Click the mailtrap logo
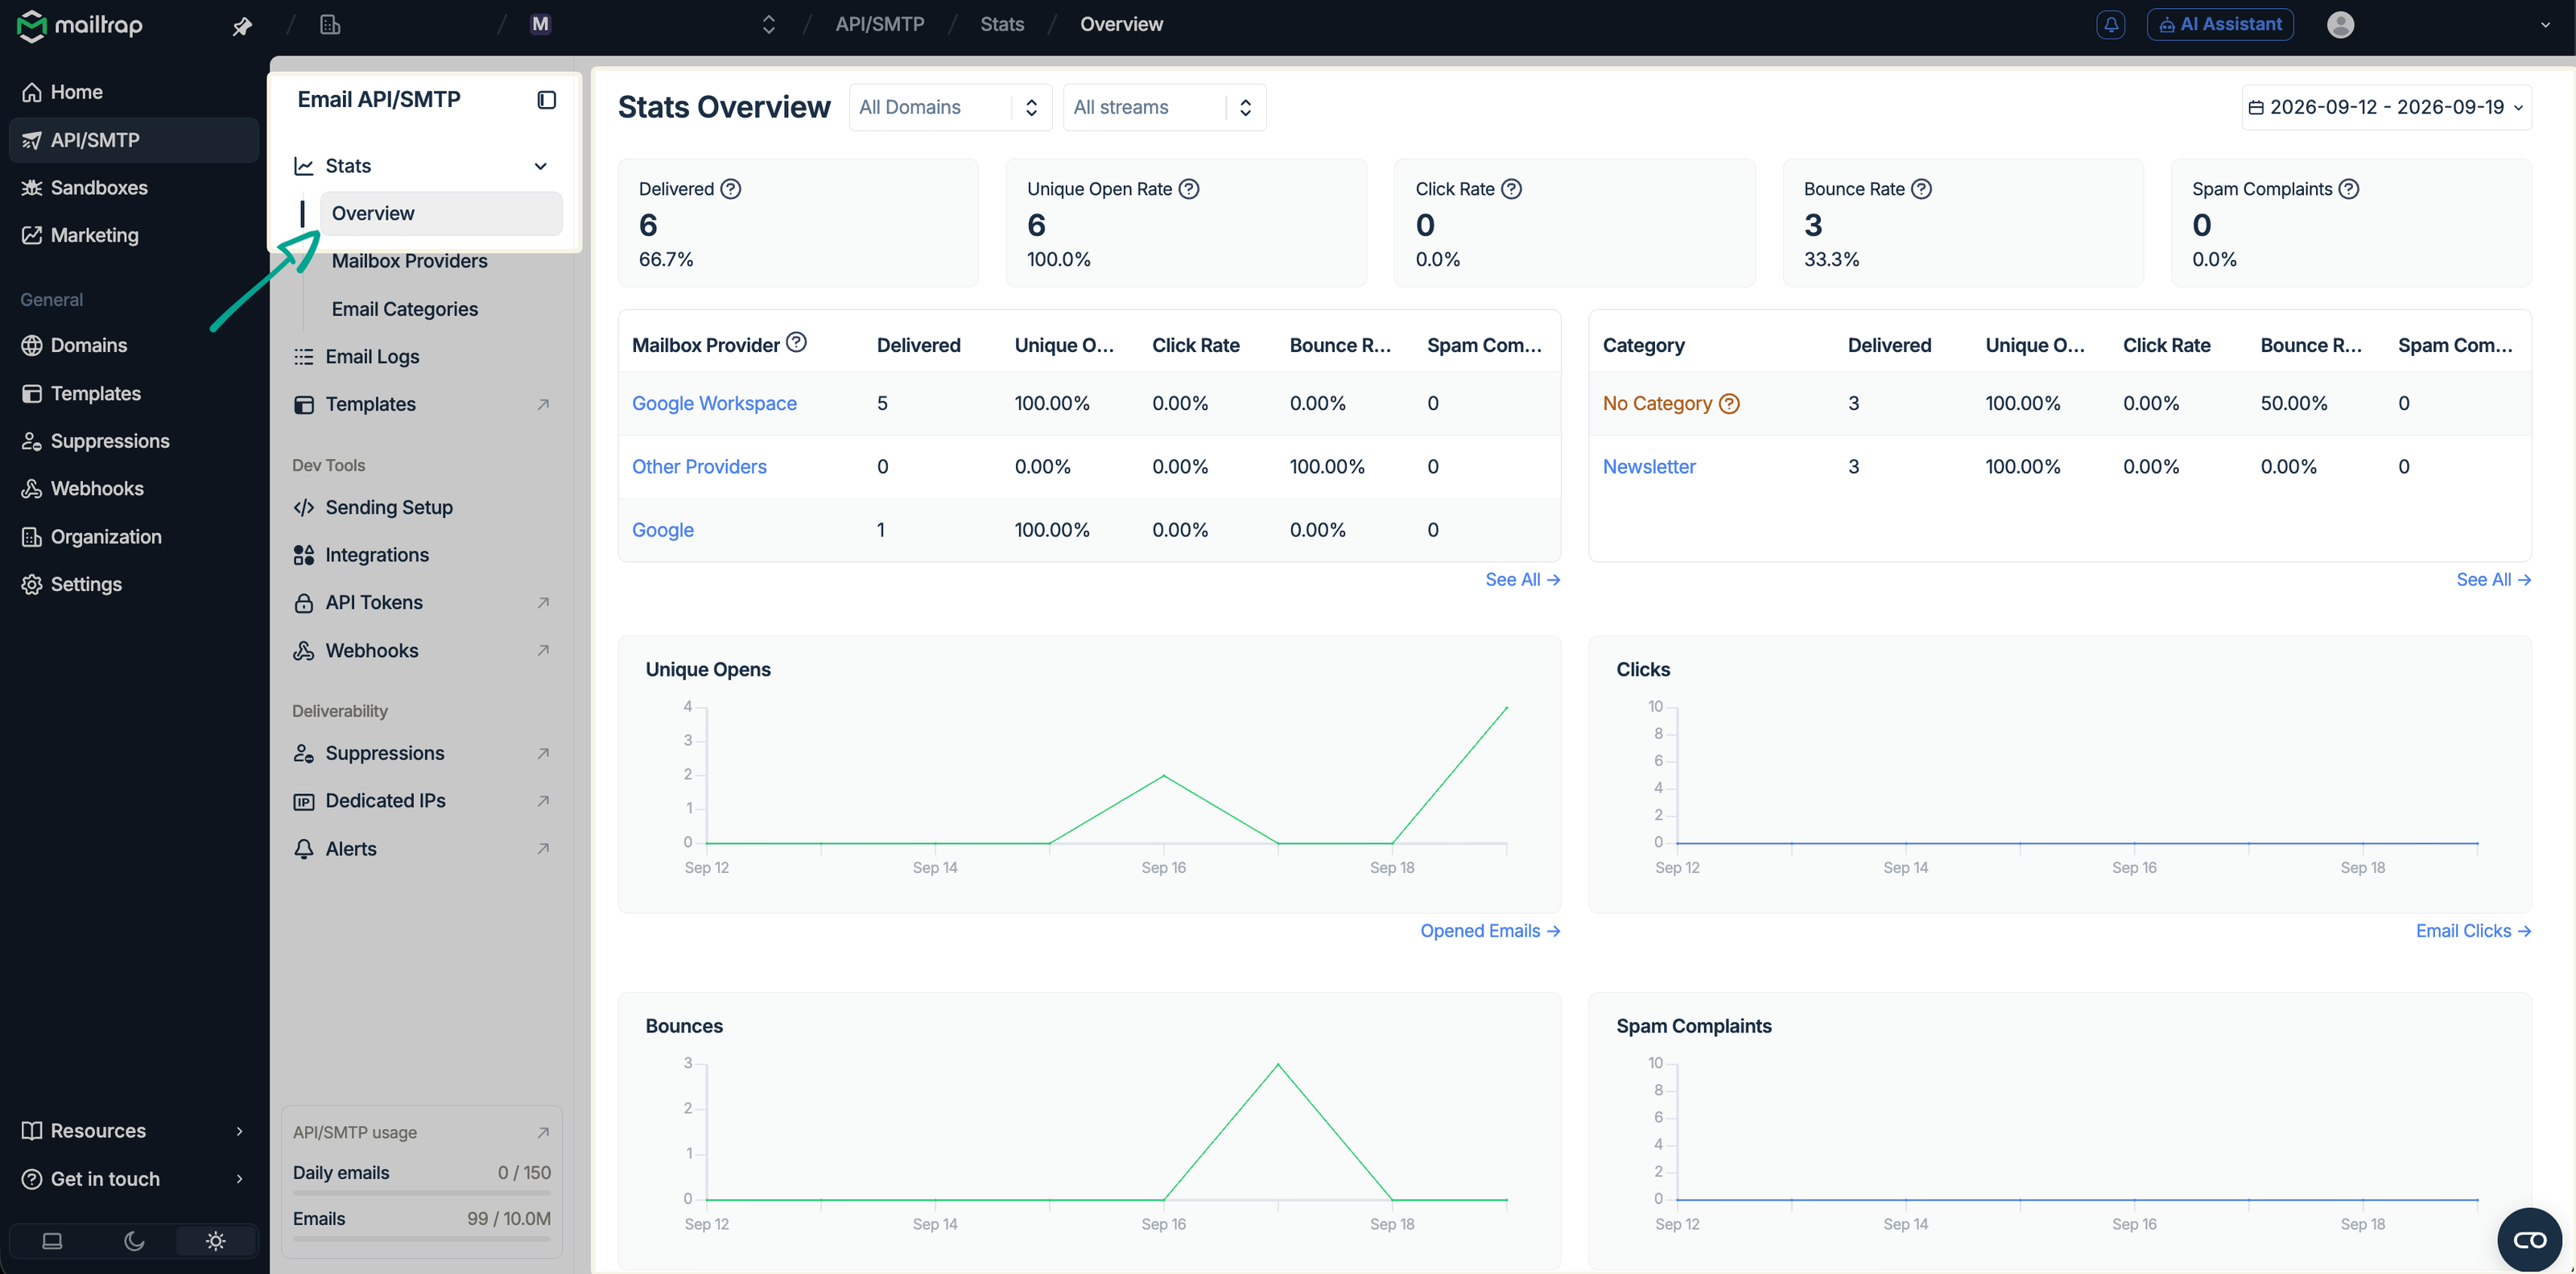 pos(80,25)
